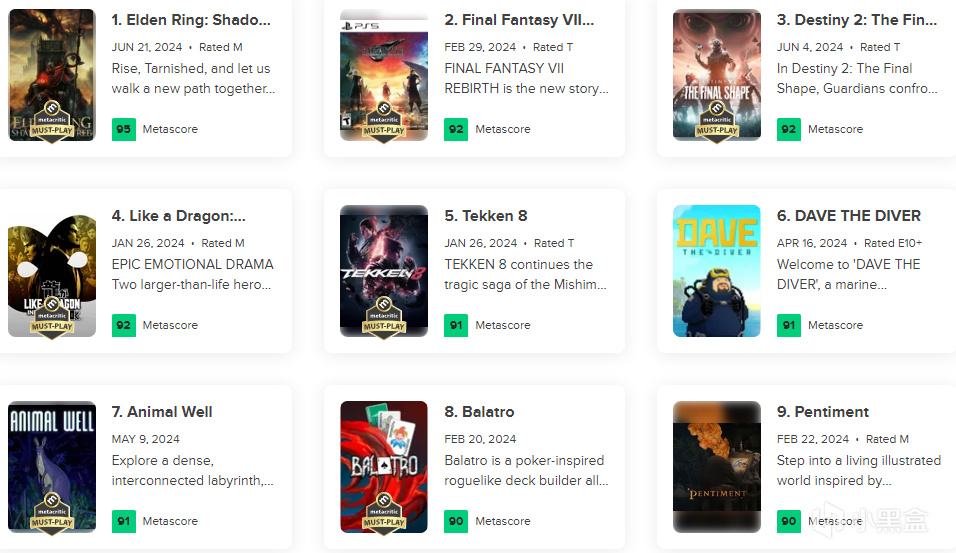Open the DAVE THE DIVER cover art
Viewport: 956px width, 553px height.
coord(717,271)
